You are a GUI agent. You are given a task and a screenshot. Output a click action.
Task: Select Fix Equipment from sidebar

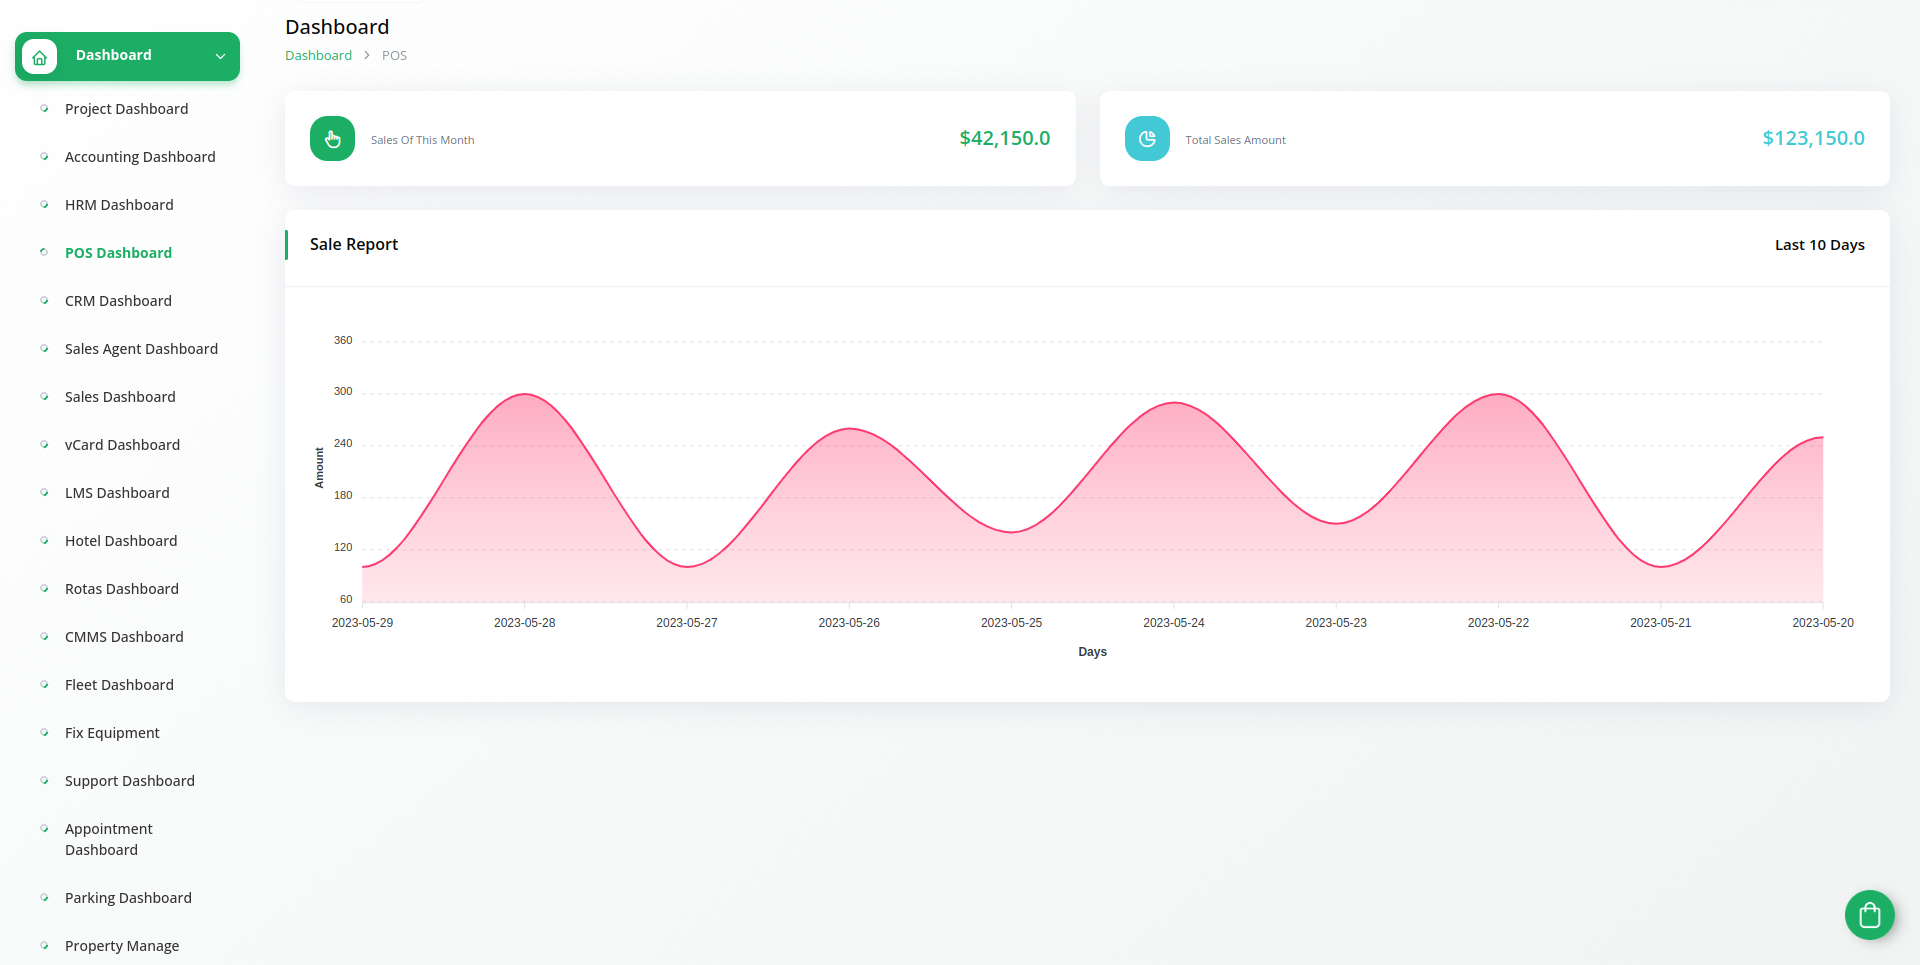(112, 733)
